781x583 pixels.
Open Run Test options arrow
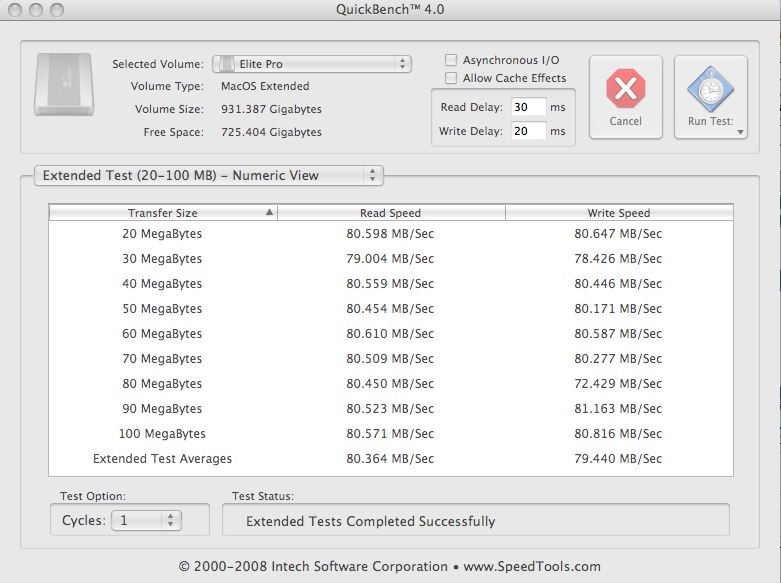pyautogui.click(x=740, y=132)
